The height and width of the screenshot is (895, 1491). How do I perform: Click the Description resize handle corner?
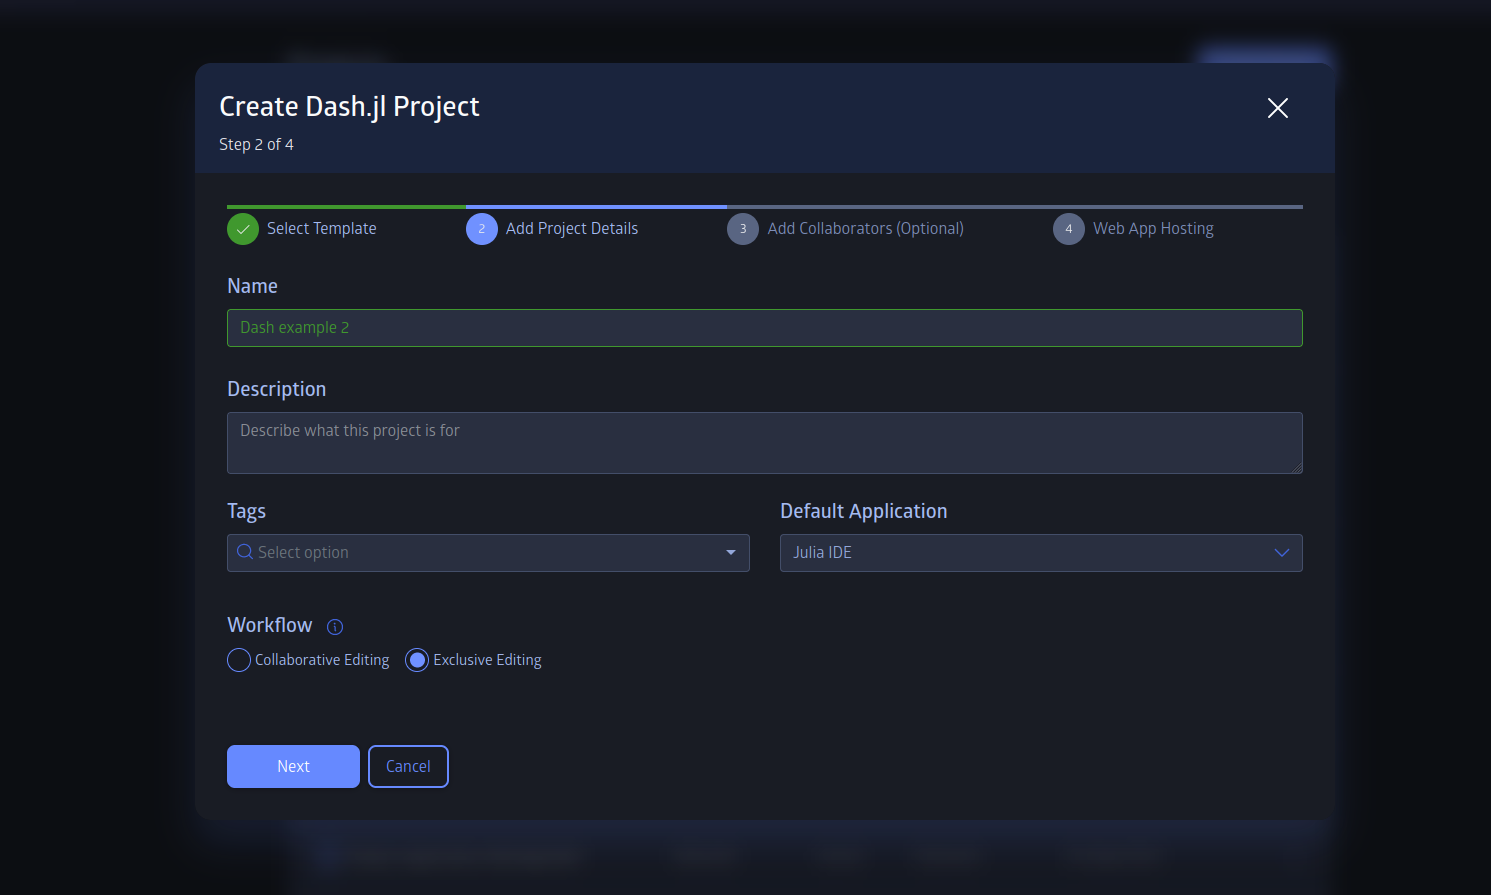click(x=1297, y=468)
